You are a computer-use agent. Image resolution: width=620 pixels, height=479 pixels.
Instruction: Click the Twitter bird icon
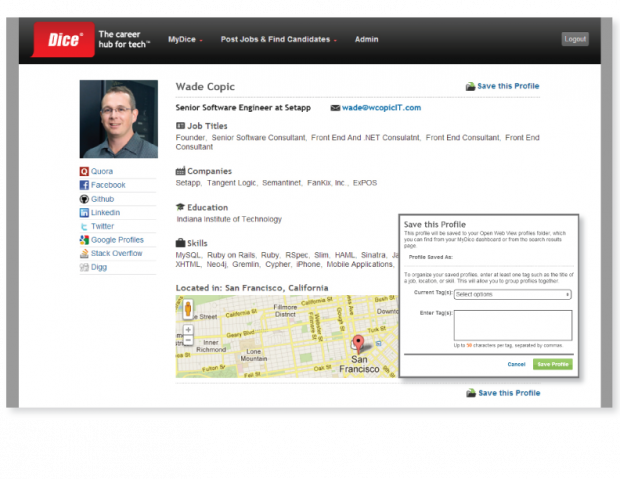click(84, 226)
